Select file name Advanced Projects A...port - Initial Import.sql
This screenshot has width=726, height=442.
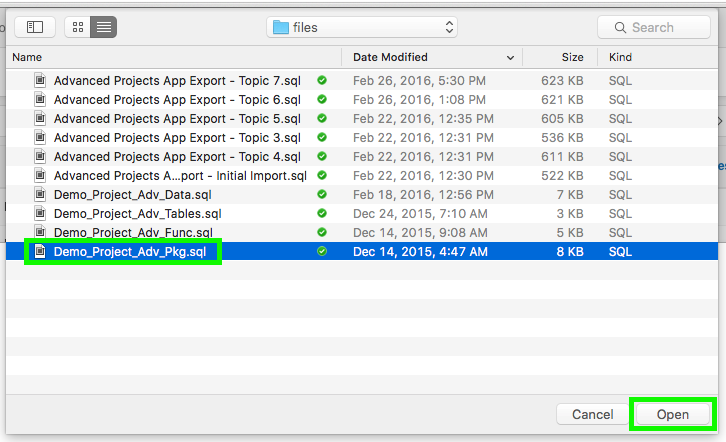(x=180, y=175)
